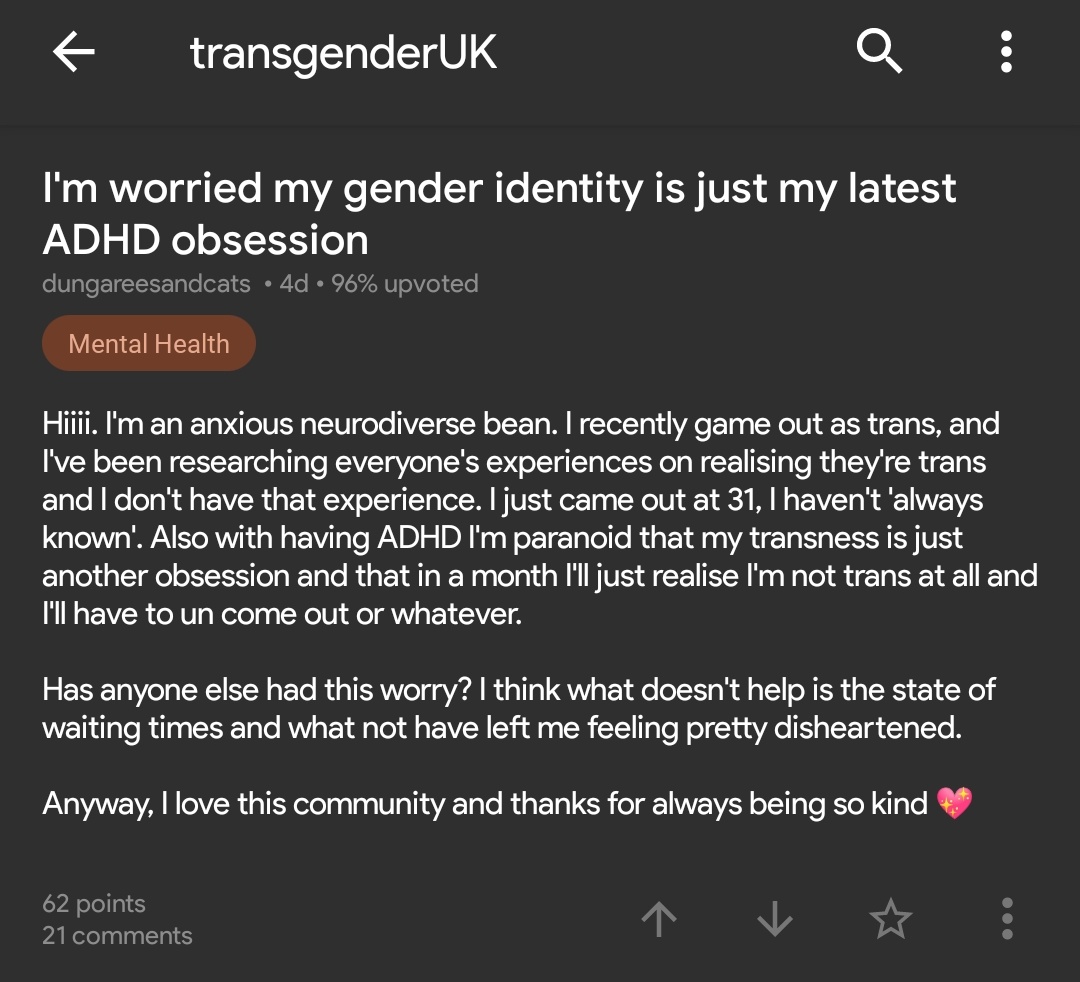Screen dimensions: 1080x982
Task: Open the top bar overflow menu
Action: [1006, 52]
